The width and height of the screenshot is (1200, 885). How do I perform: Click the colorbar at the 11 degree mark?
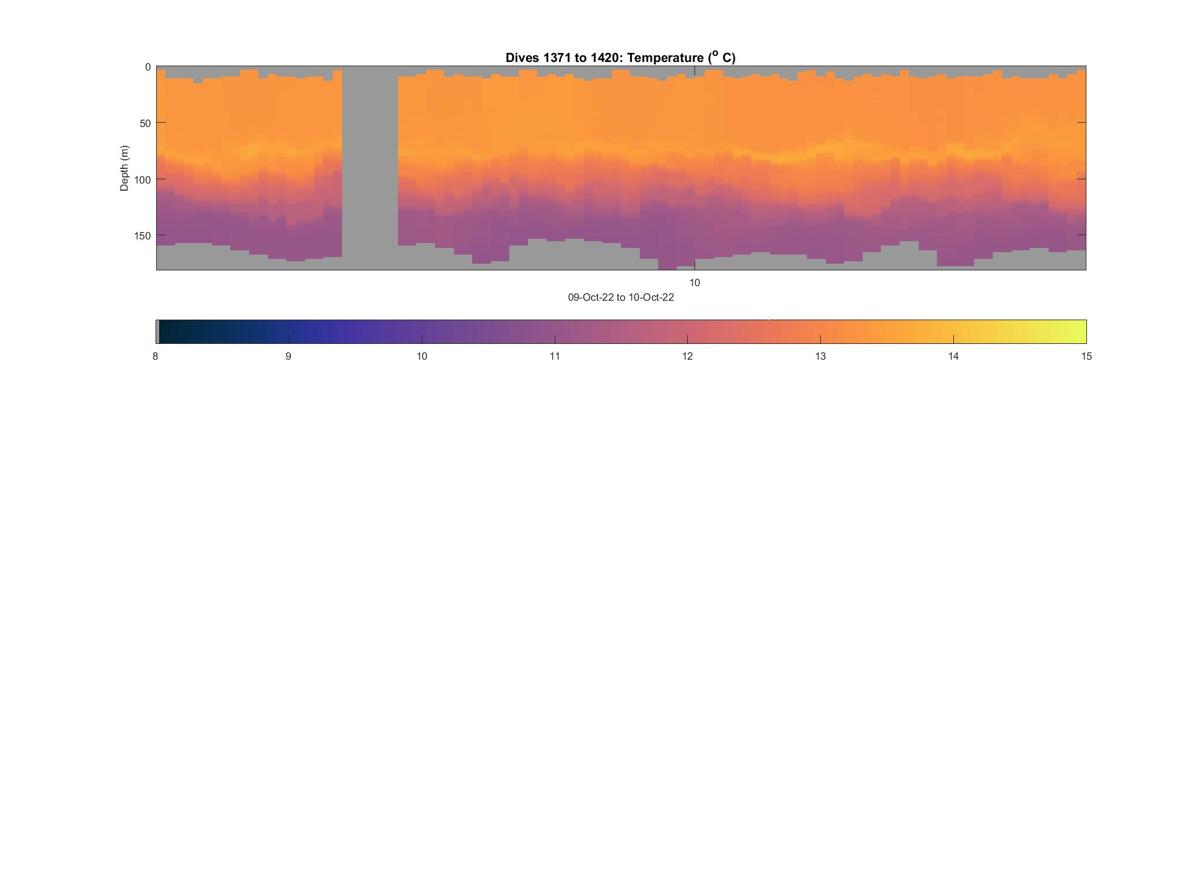pyautogui.click(x=555, y=331)
